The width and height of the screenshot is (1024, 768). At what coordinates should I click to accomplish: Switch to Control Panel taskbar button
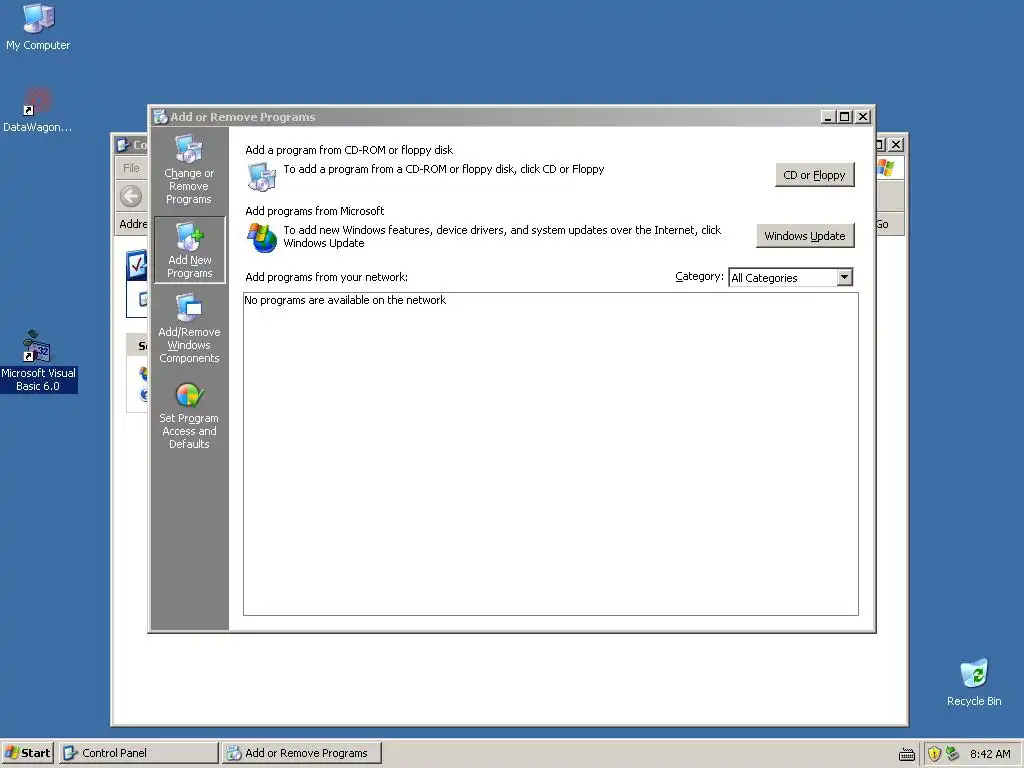(139, 753)
